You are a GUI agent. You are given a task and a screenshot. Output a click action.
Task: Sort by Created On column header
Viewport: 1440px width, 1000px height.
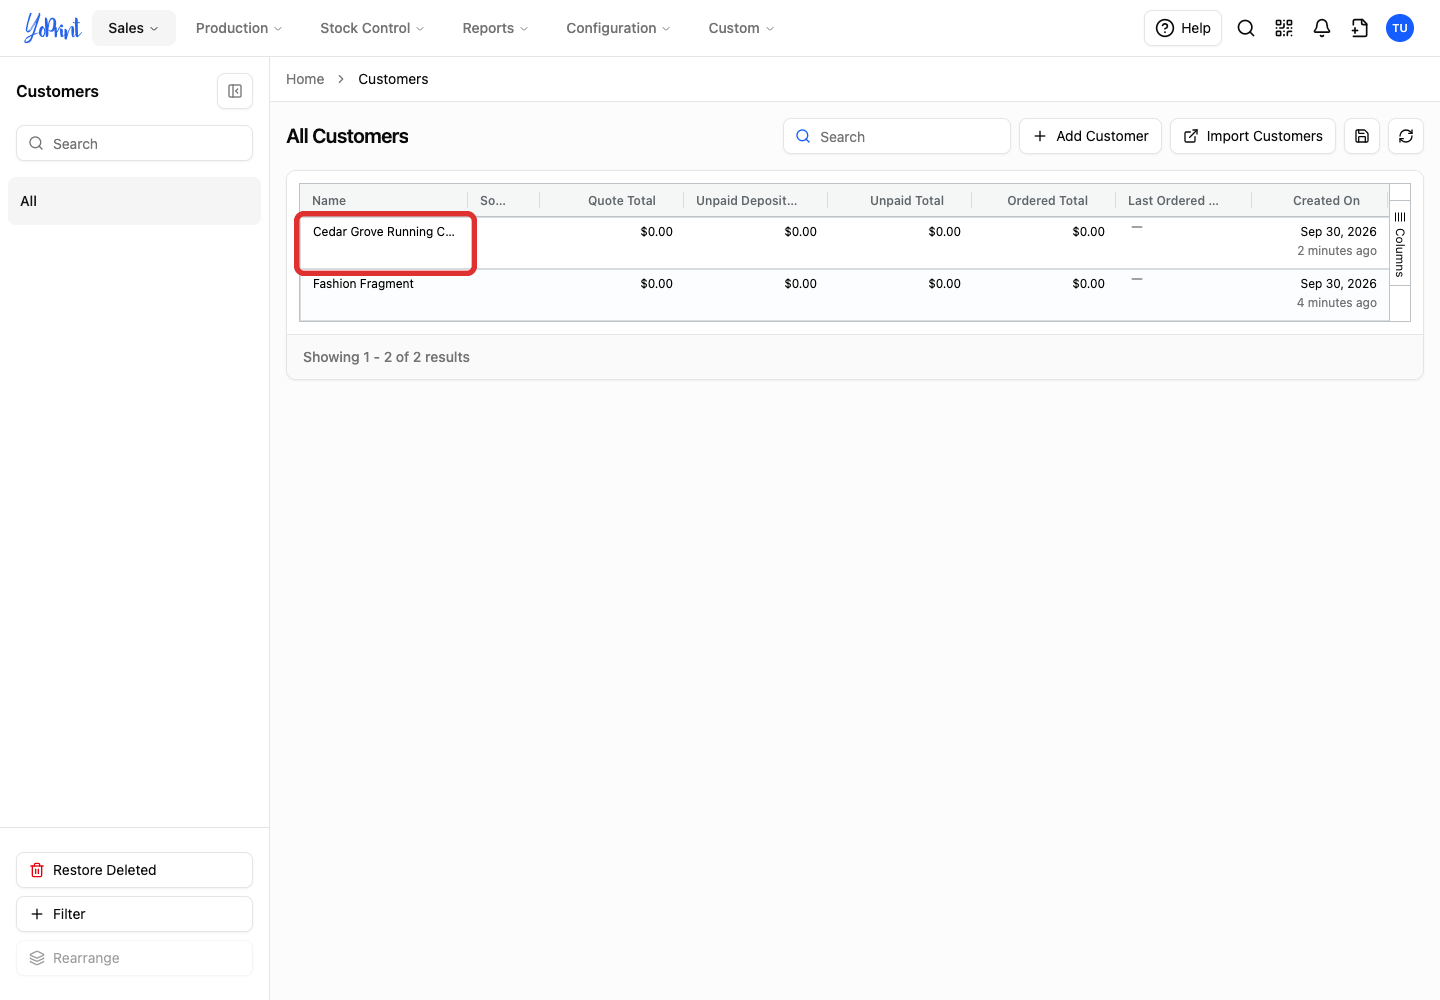coord(1320,200)
